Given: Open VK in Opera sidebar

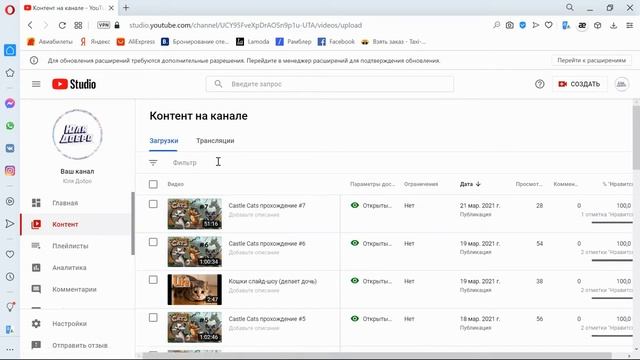Looking at the screenshot, I should (x=10, y=148).
